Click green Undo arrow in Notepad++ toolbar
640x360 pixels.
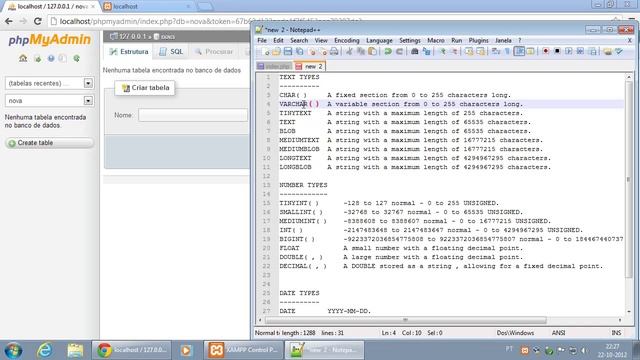[388, 51]
